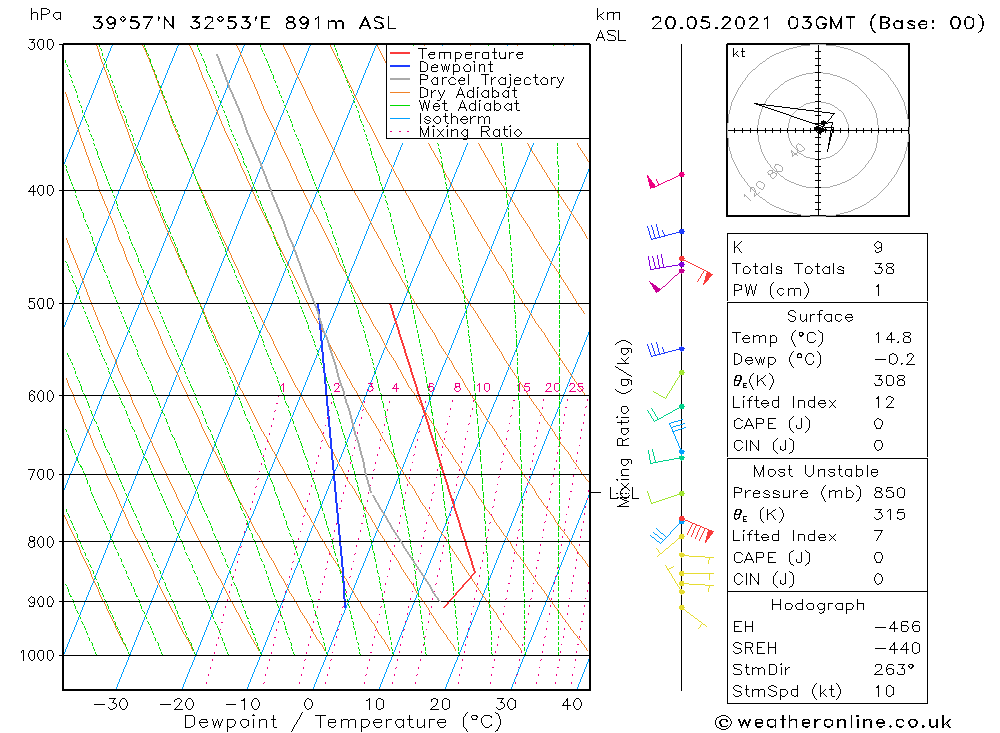This screenshot has width=1000, height=733.
Task: Click the 1000 hPa pressure label
Action: click(38, 656)
